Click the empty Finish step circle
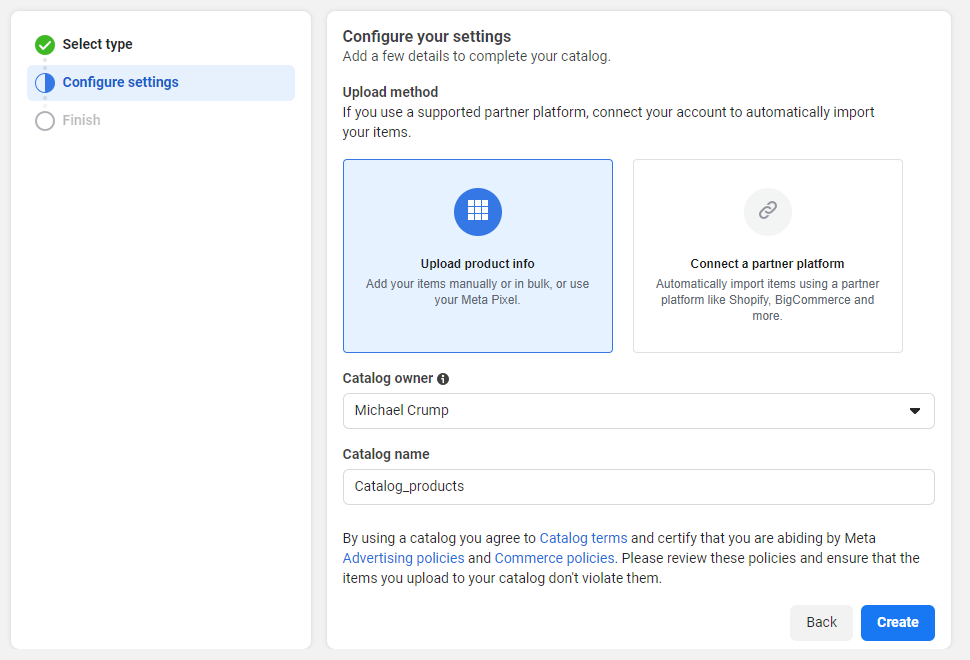This screenshot has width=970, height=660. pyautogui.click(x=45, y=121)
